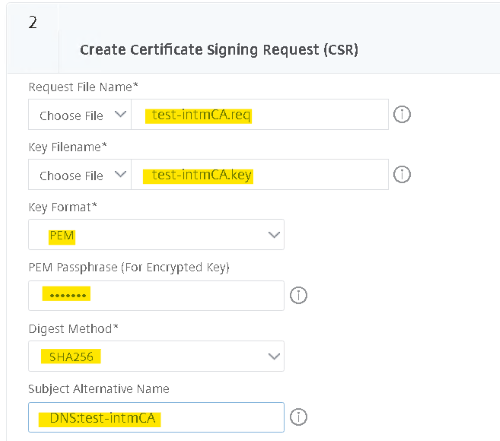
Task: Click info icon next to PEM Passphrase
Action: [x=298, y=295]
